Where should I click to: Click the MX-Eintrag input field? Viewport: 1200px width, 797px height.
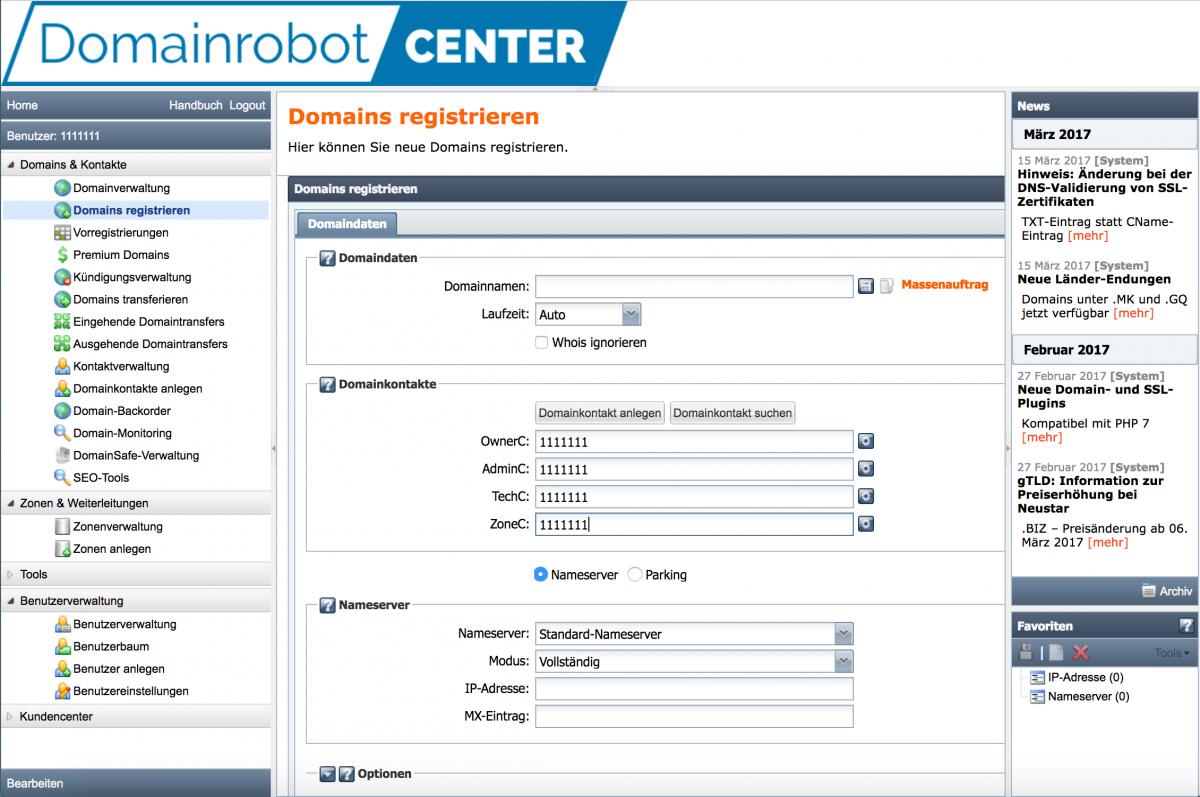click(694, 716)
